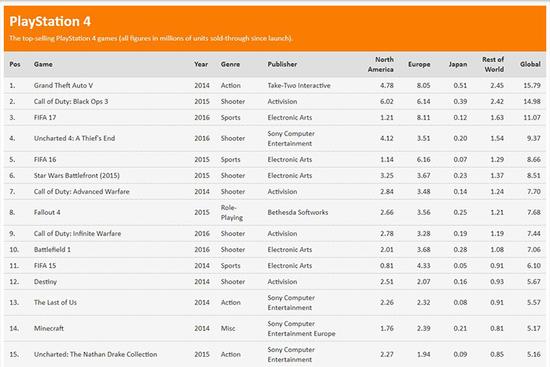
Task: Open Uncharted 4: A Thief's End entry
Action: (x=74, y=138)
